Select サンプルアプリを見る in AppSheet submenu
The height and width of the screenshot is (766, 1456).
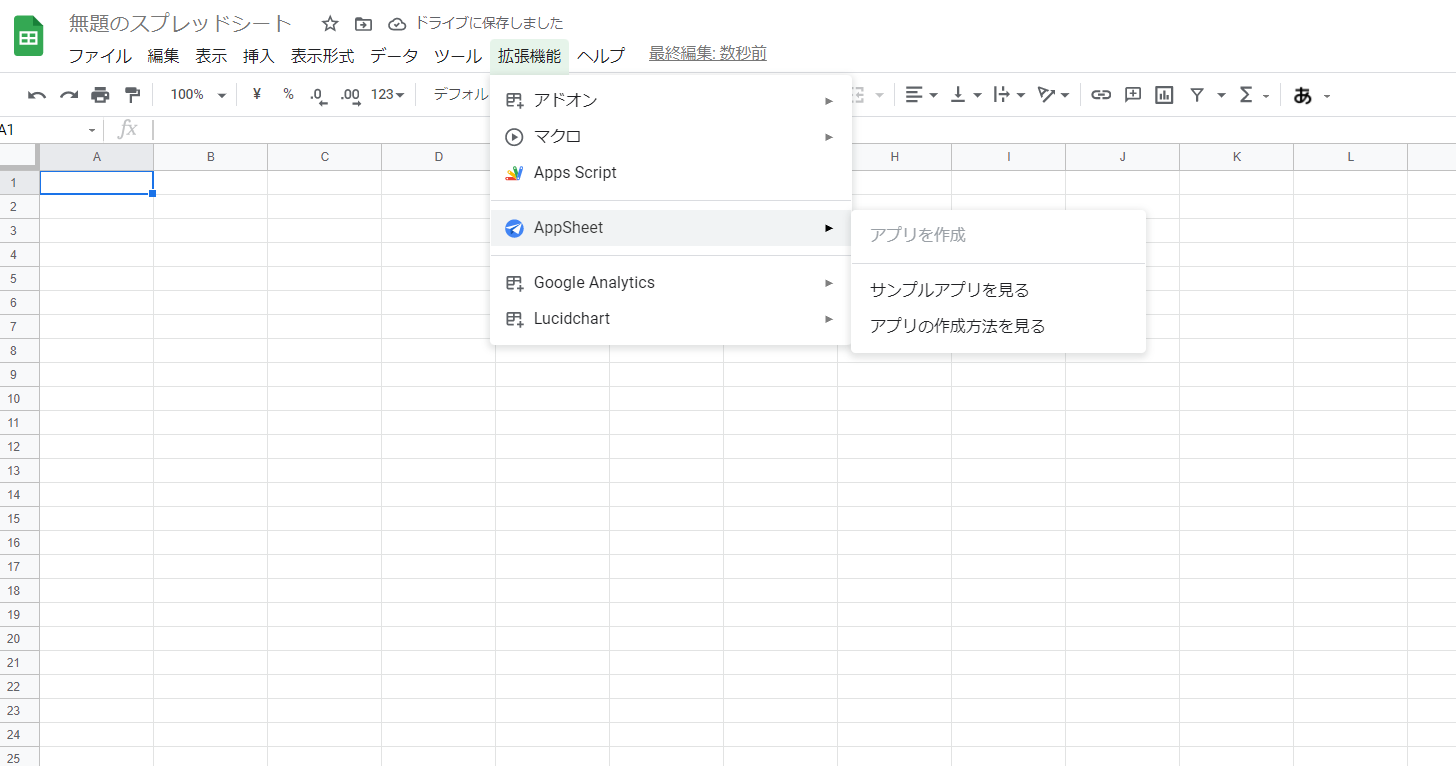949,290
